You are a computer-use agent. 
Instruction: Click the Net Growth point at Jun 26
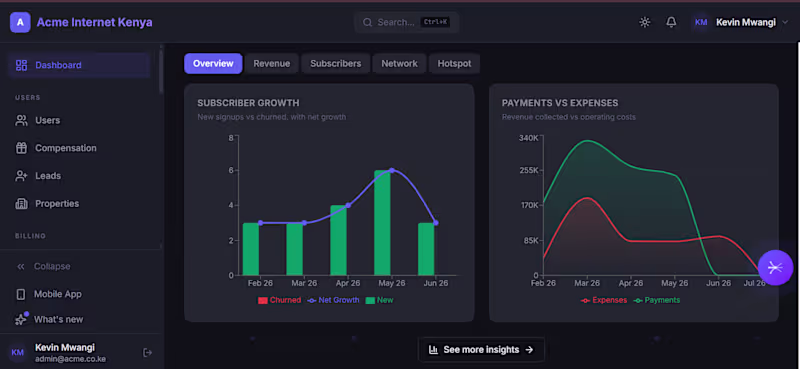pos(436,223)
